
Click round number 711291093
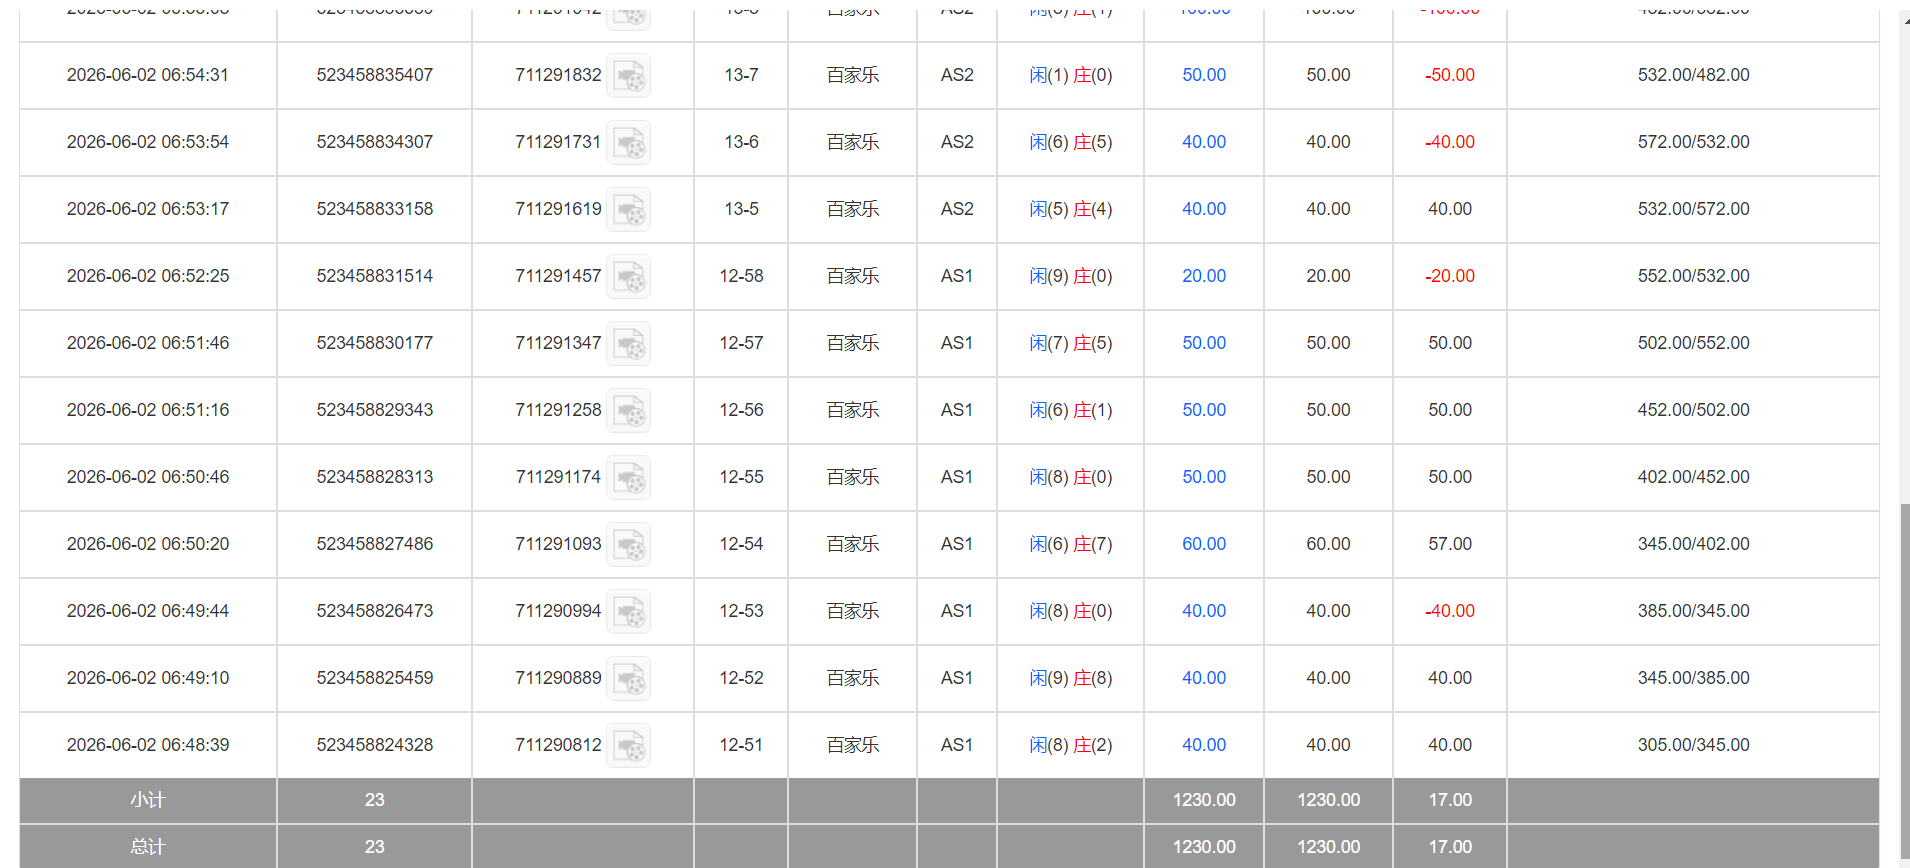tap(558, 544)
